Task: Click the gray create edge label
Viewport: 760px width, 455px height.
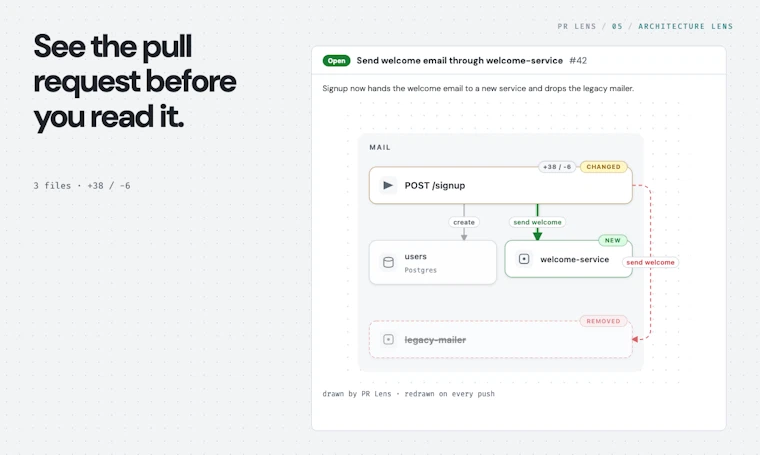Action: pos(464,222)
